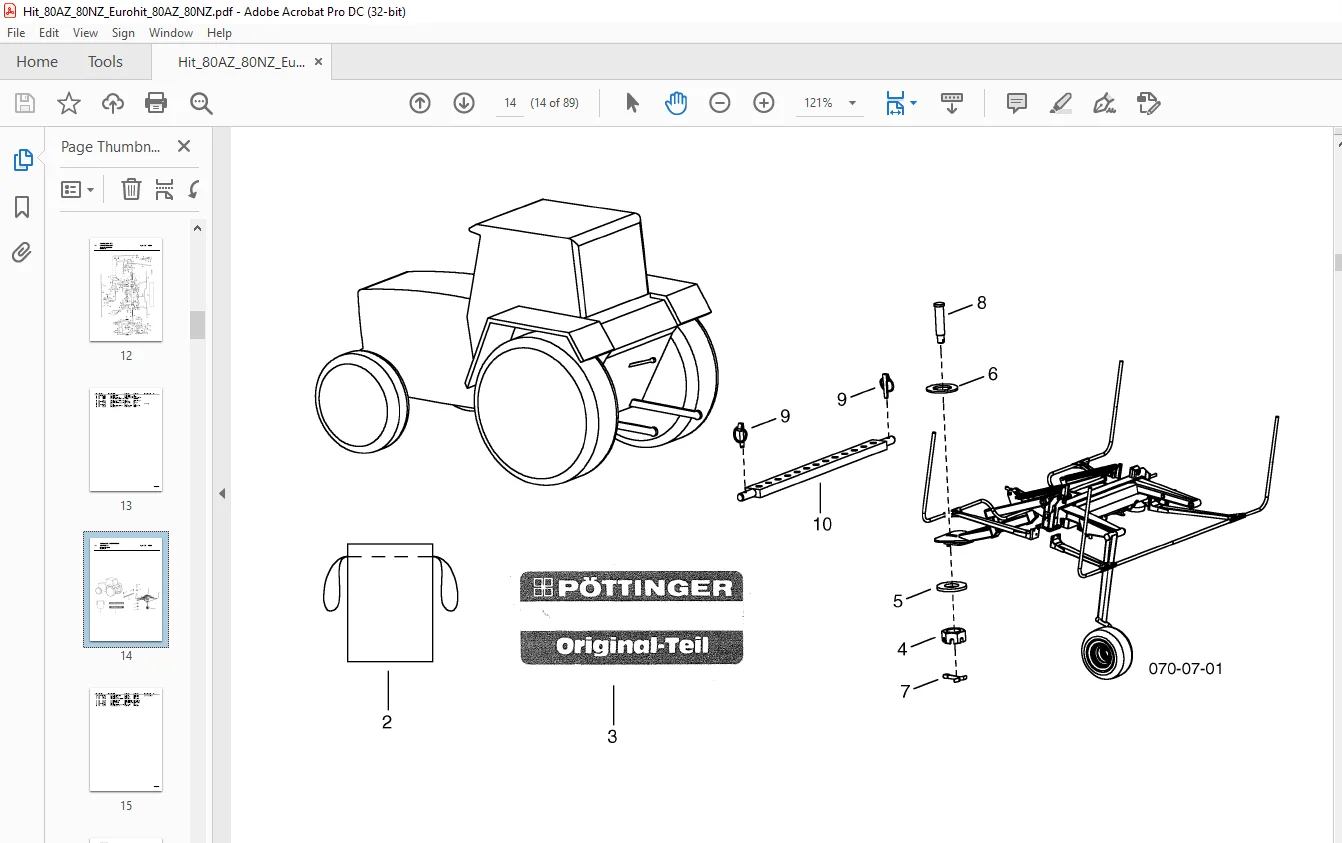Add bookmark with star icon
1342x843 pixels.
(68, 103)
